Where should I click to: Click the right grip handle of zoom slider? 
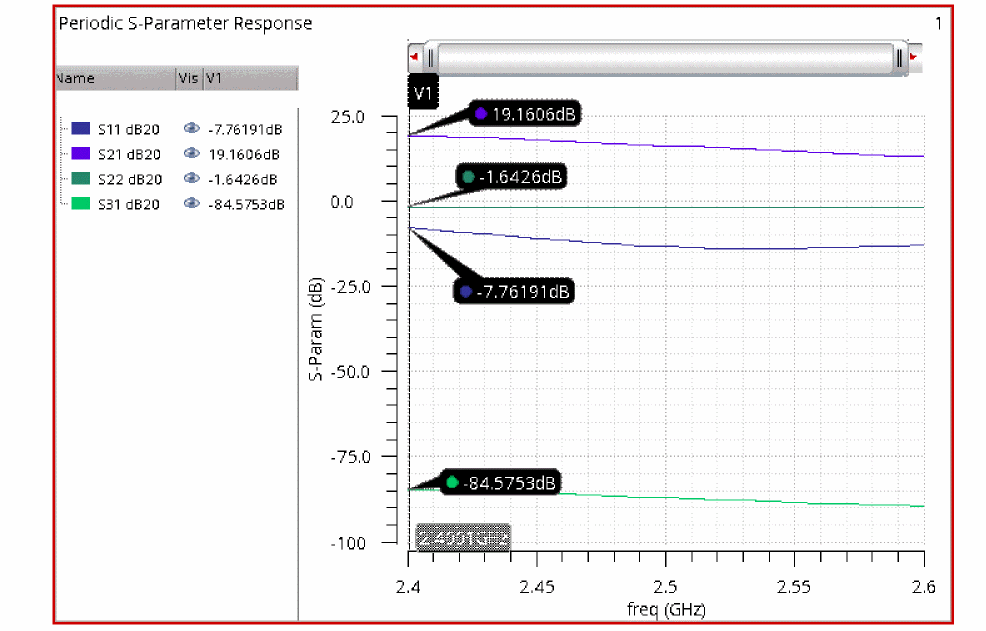pyautogui.click(x=900, y=59)
